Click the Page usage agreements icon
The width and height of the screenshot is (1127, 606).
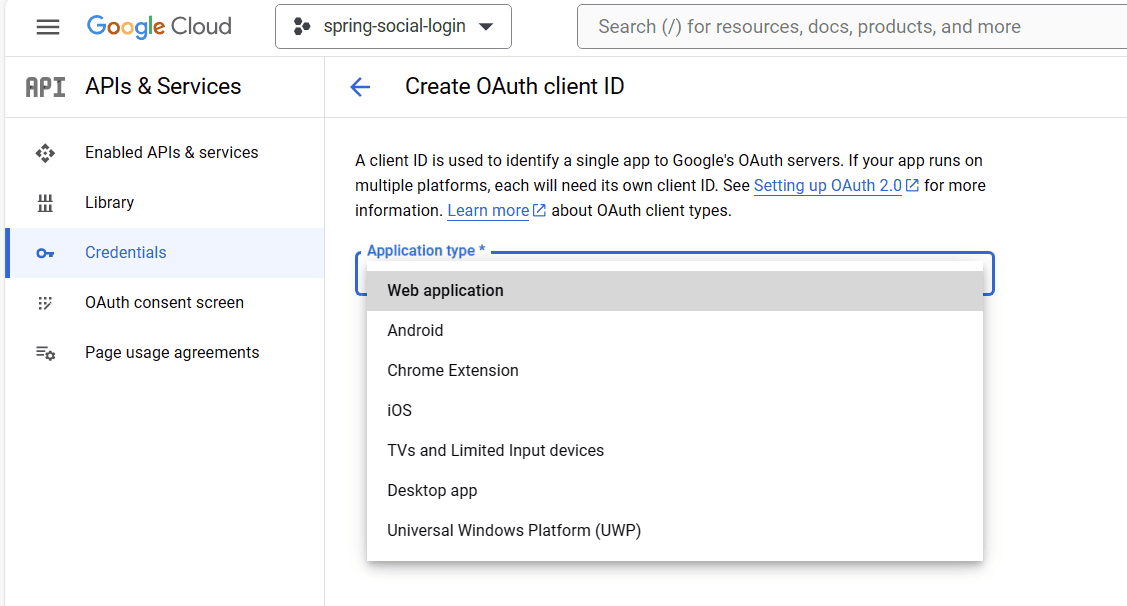click(x=45, y=353)
